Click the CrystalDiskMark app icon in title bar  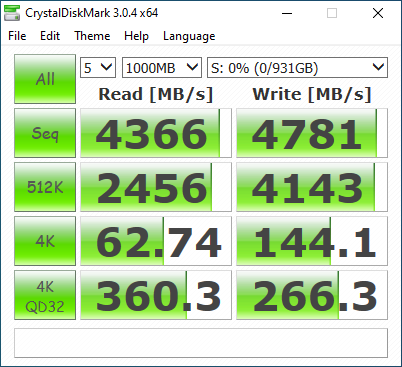click(12, 13)
